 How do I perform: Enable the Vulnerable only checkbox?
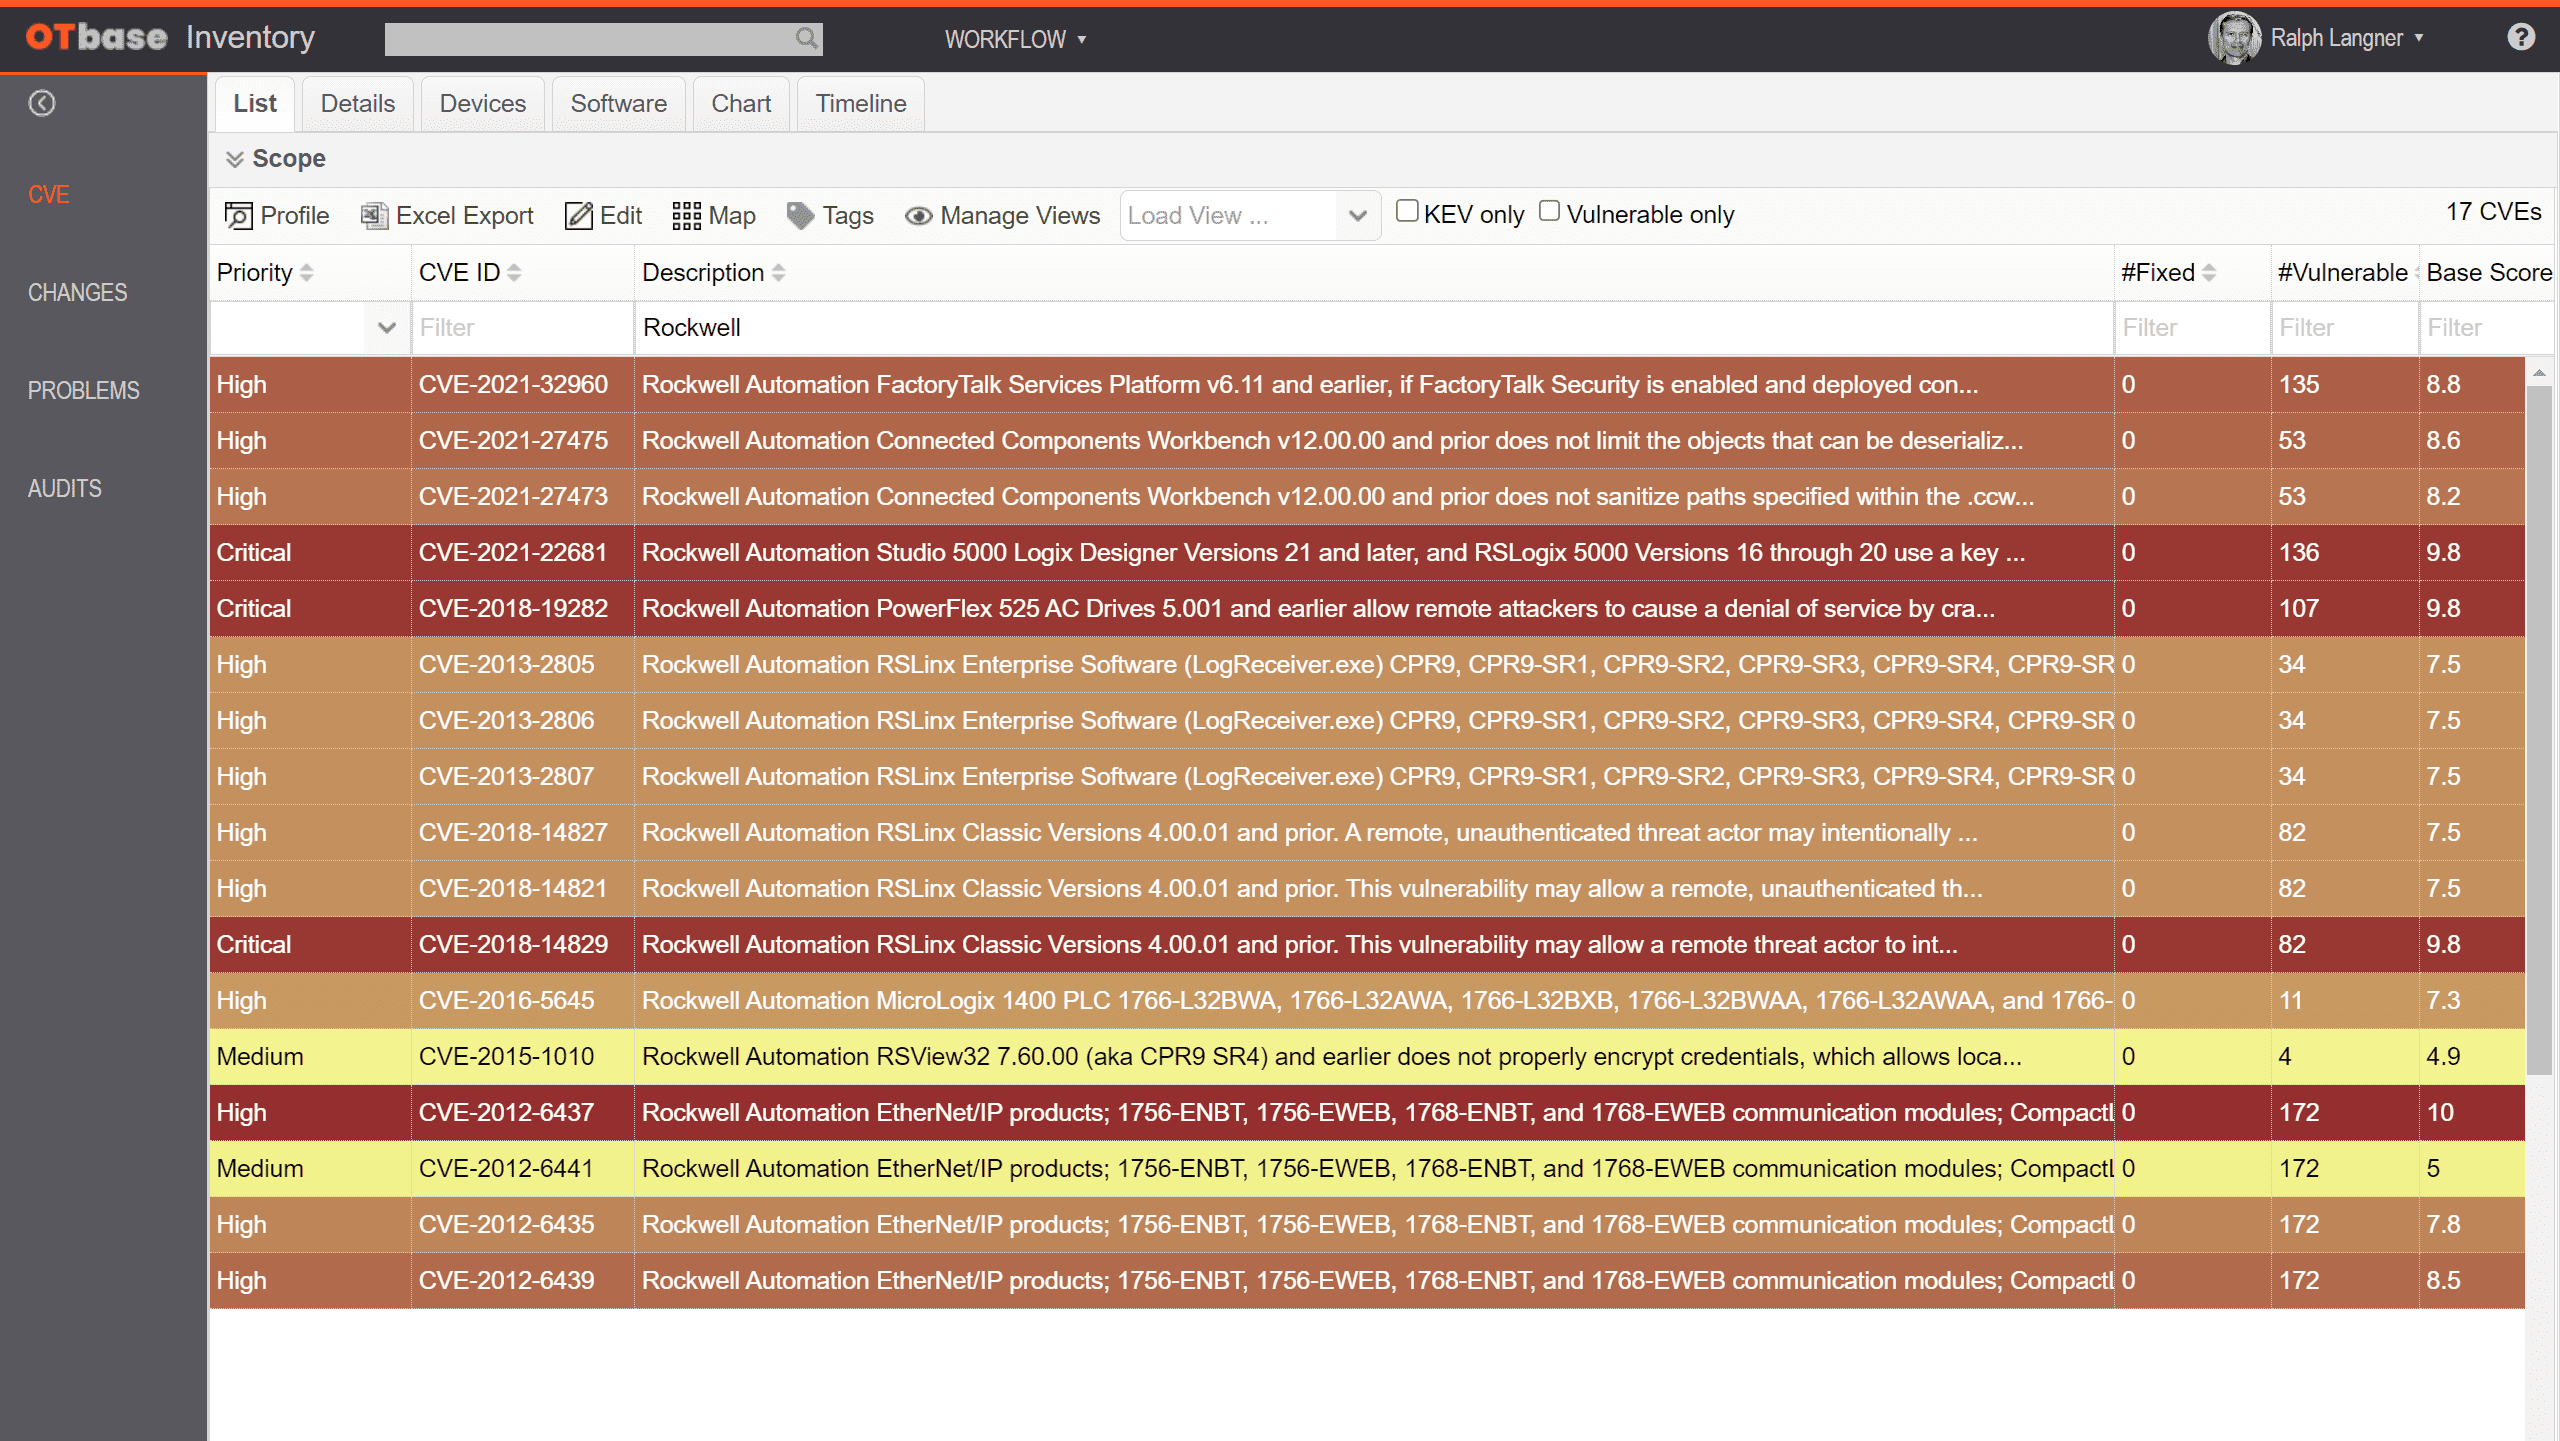click(x=1549, y=211)
